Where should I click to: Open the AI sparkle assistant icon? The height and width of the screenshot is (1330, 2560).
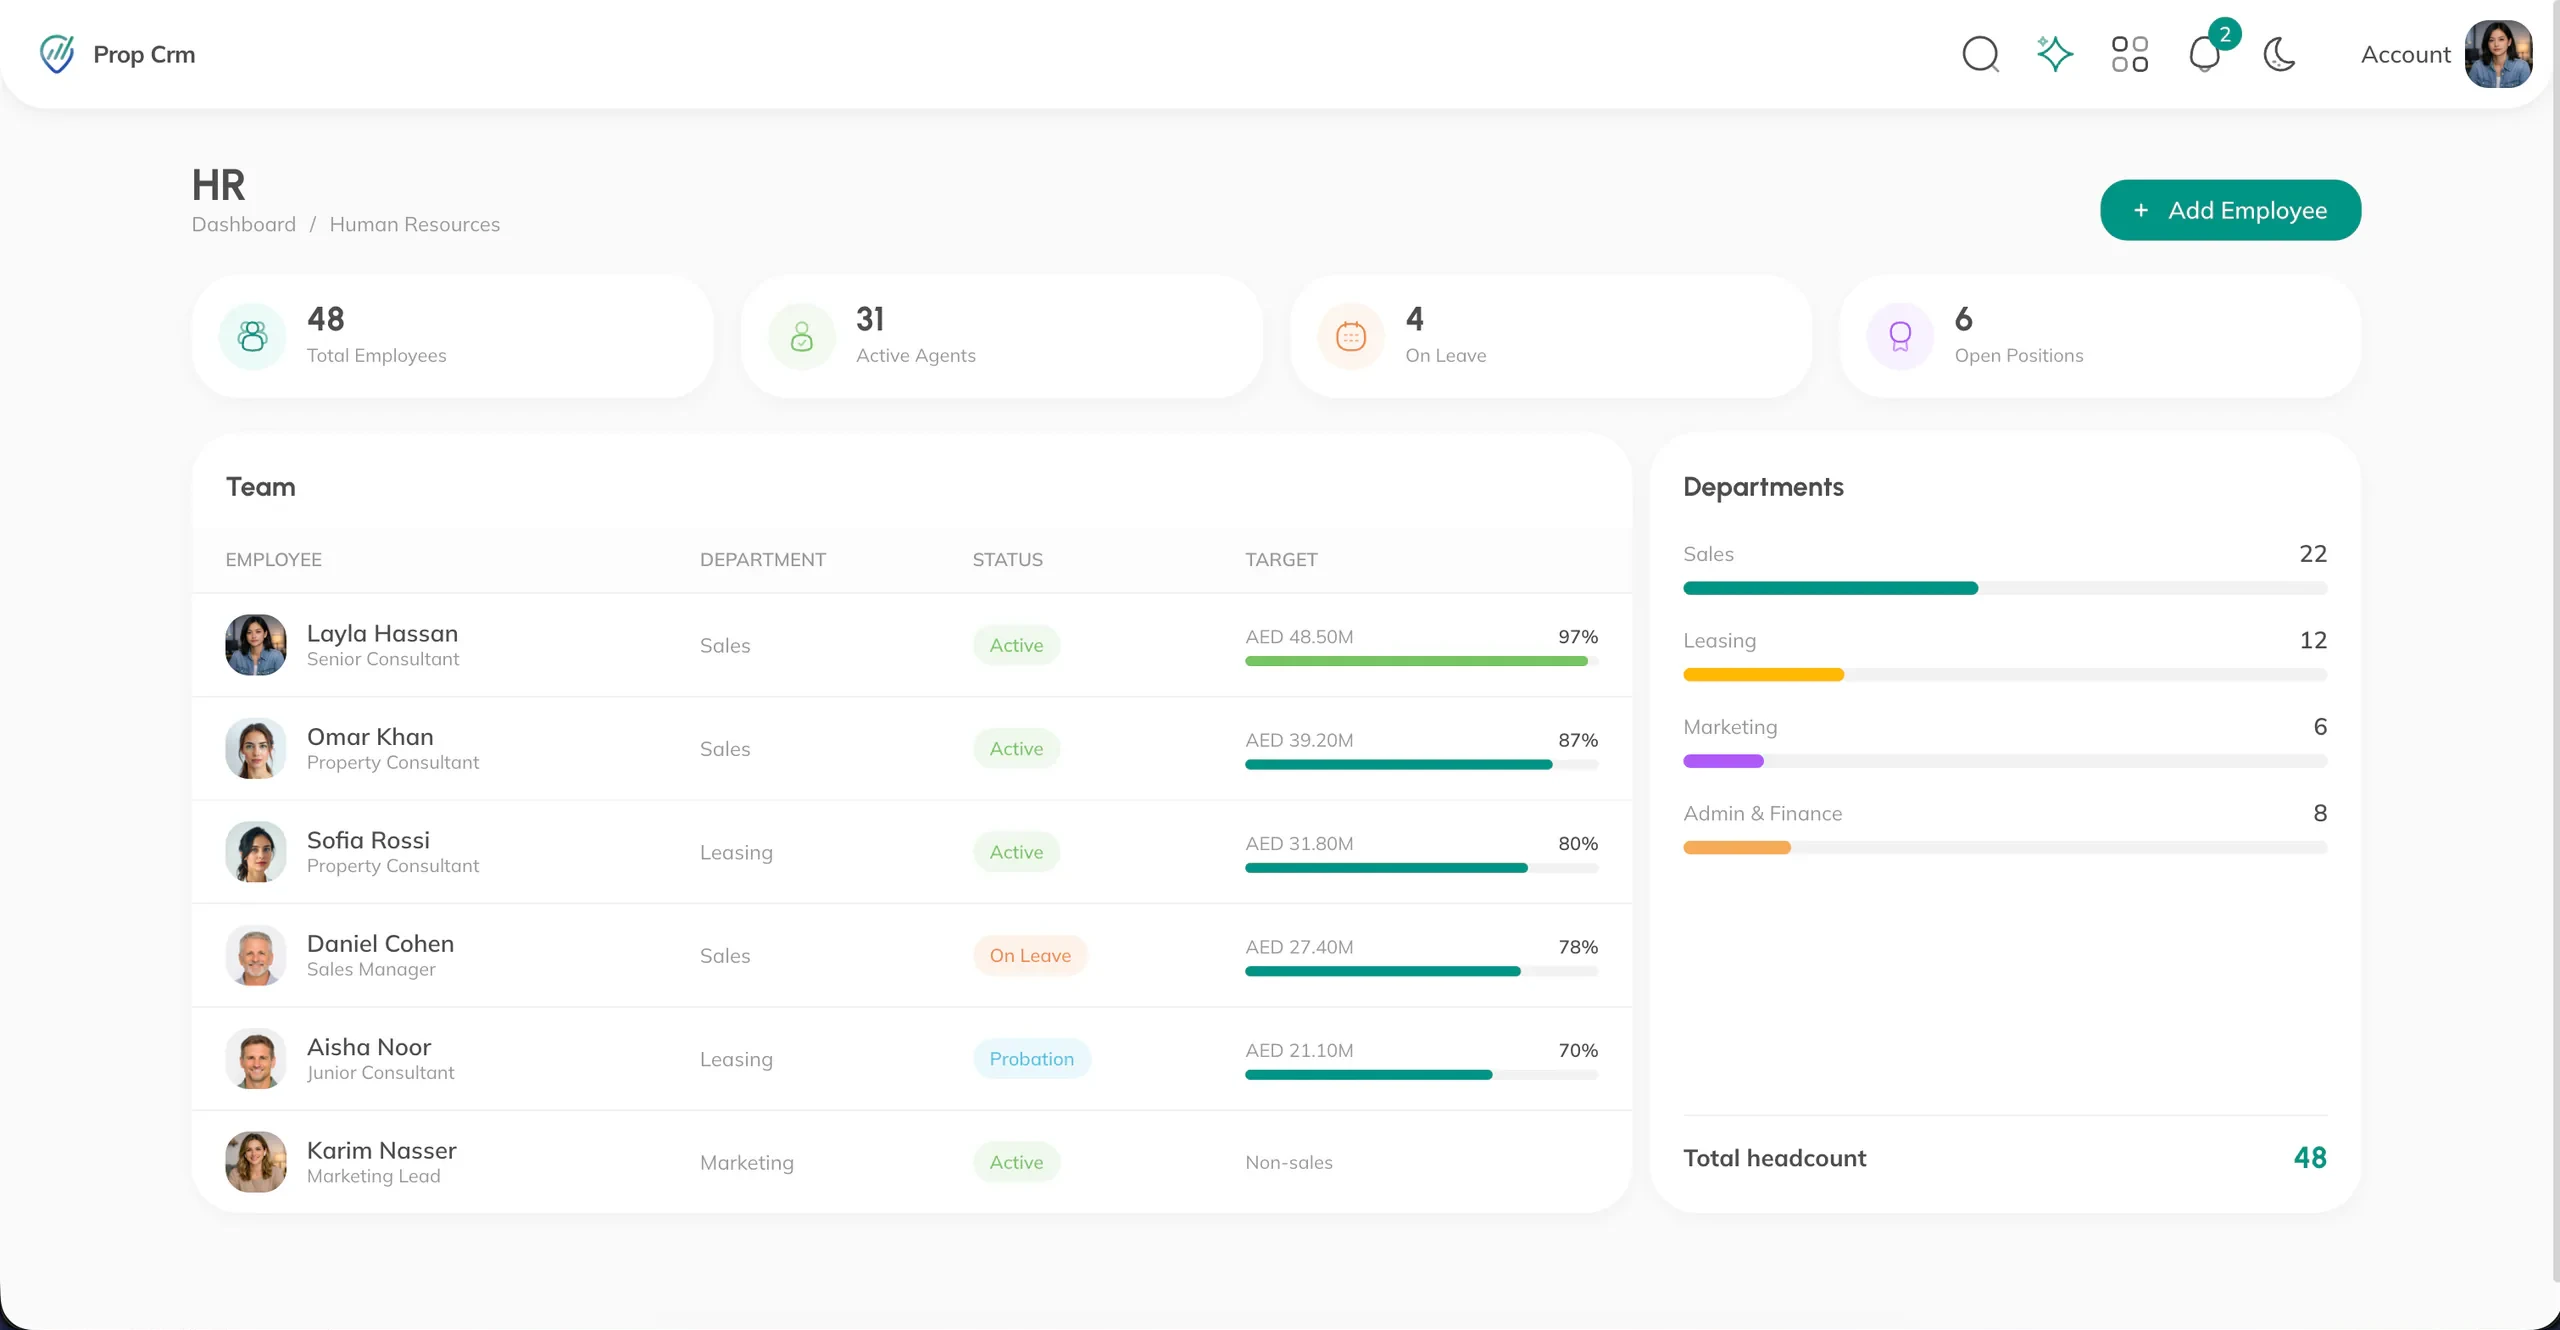tap(2055, 53)
